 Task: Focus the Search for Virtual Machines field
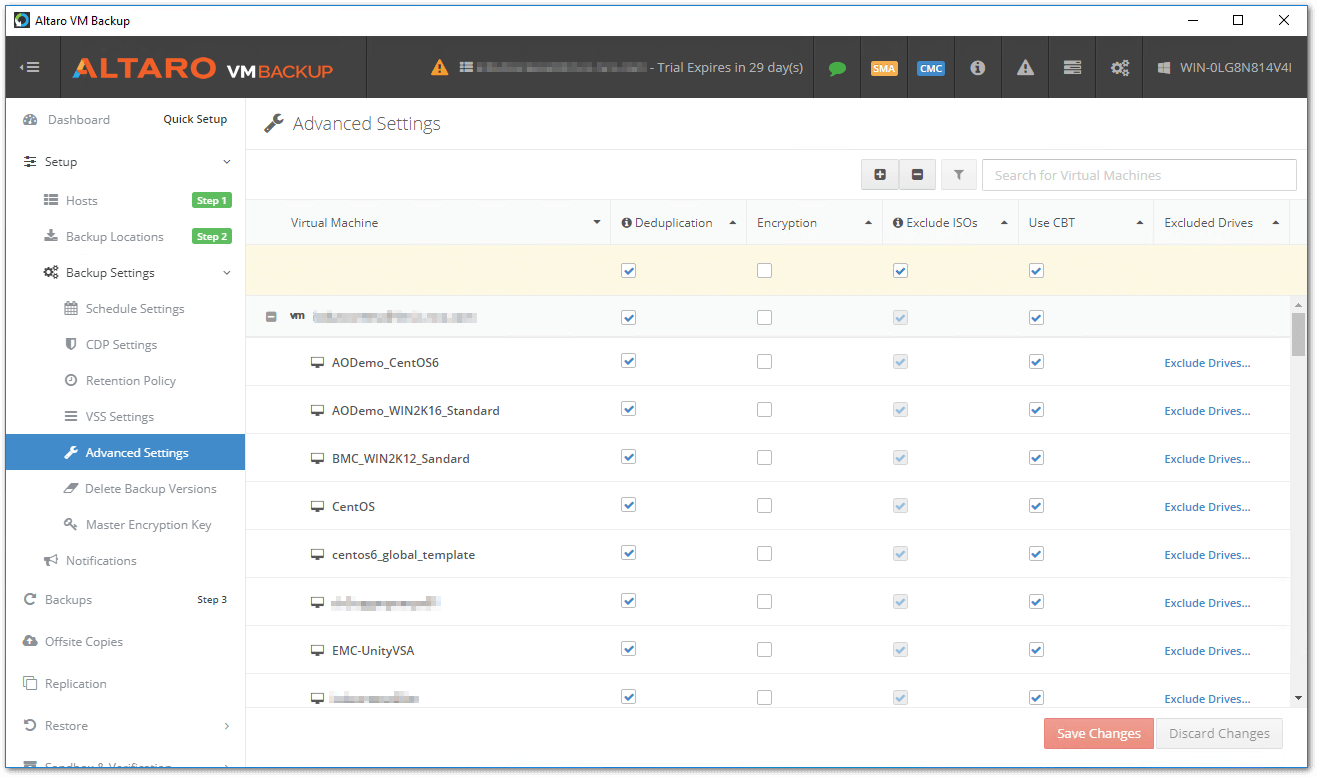(x=1139, y=175)
